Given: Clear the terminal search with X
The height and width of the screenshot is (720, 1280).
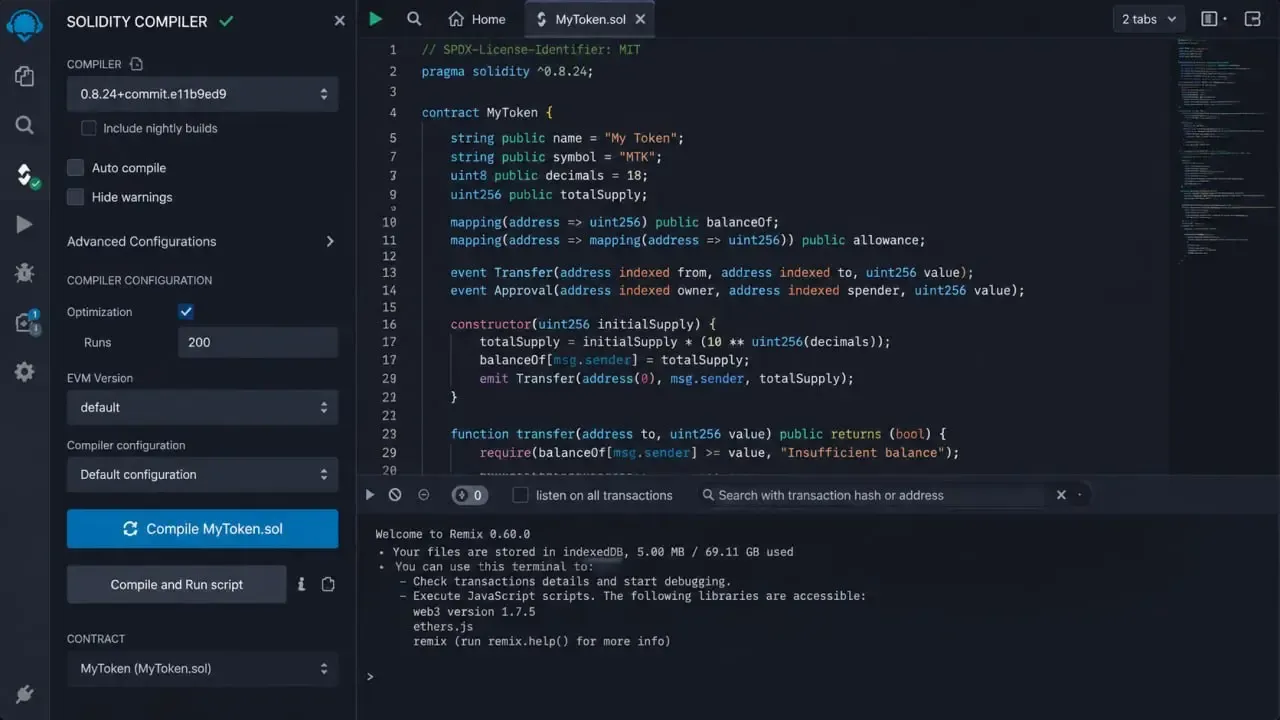Looking at the screenshot, I should (1061, 495).
